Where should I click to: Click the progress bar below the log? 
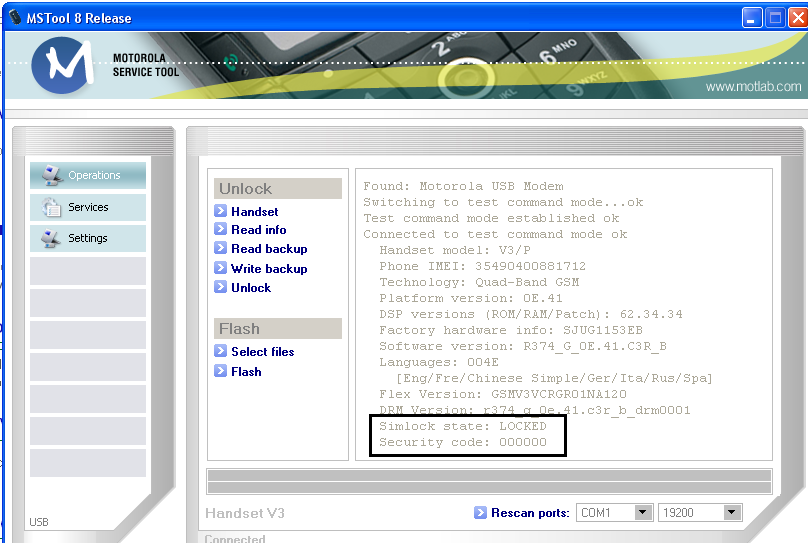coord(489,481)
